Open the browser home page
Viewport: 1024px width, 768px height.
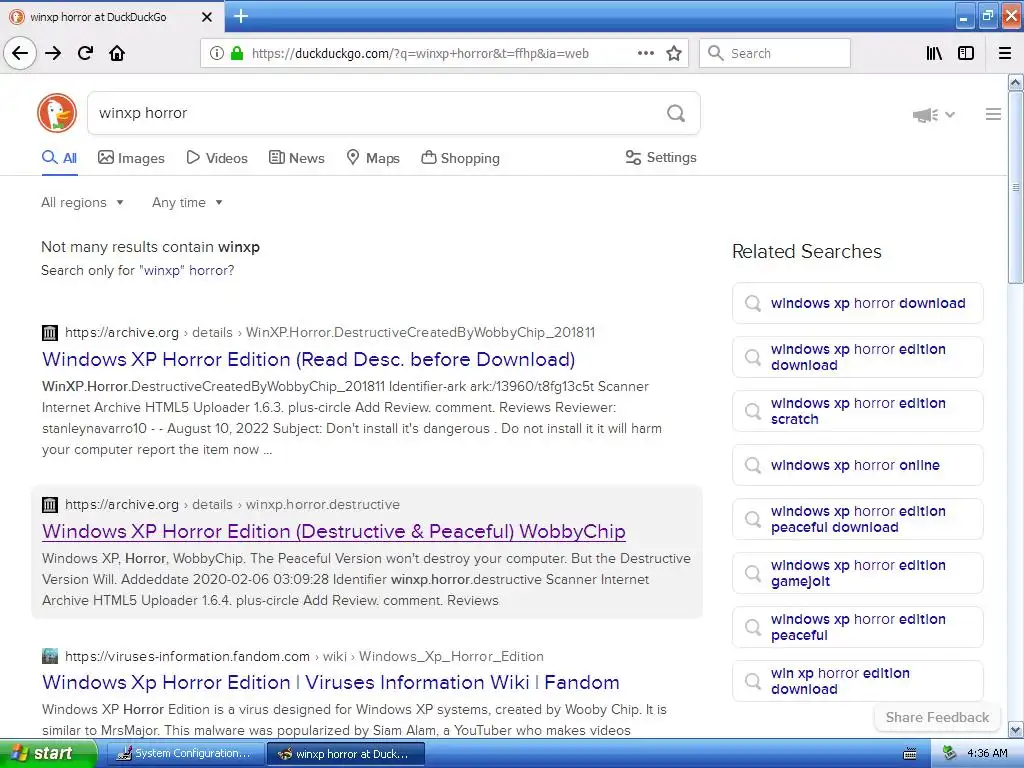click(117, 53)
